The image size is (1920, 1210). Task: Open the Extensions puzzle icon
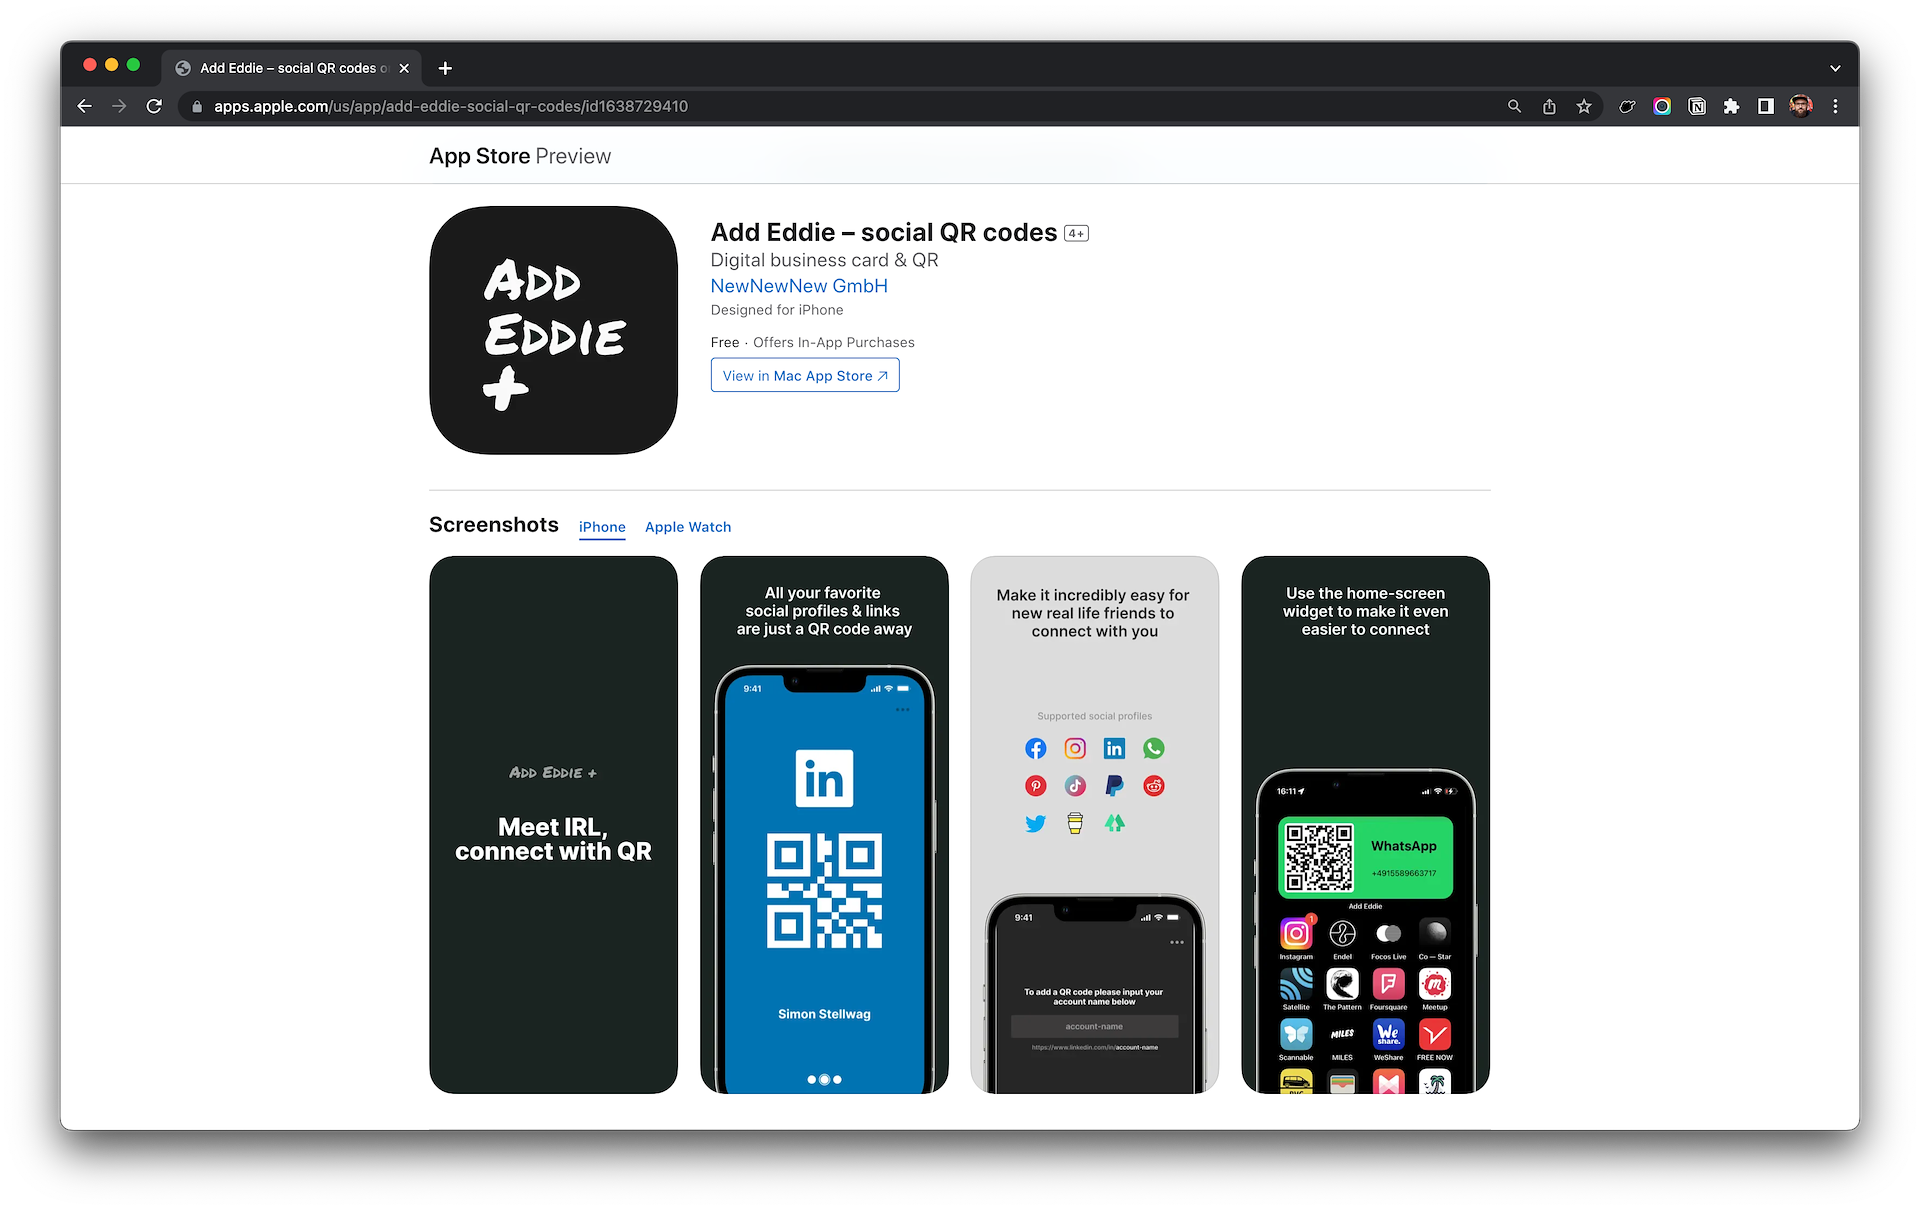pyautogui.click(x=1732, y=106)
